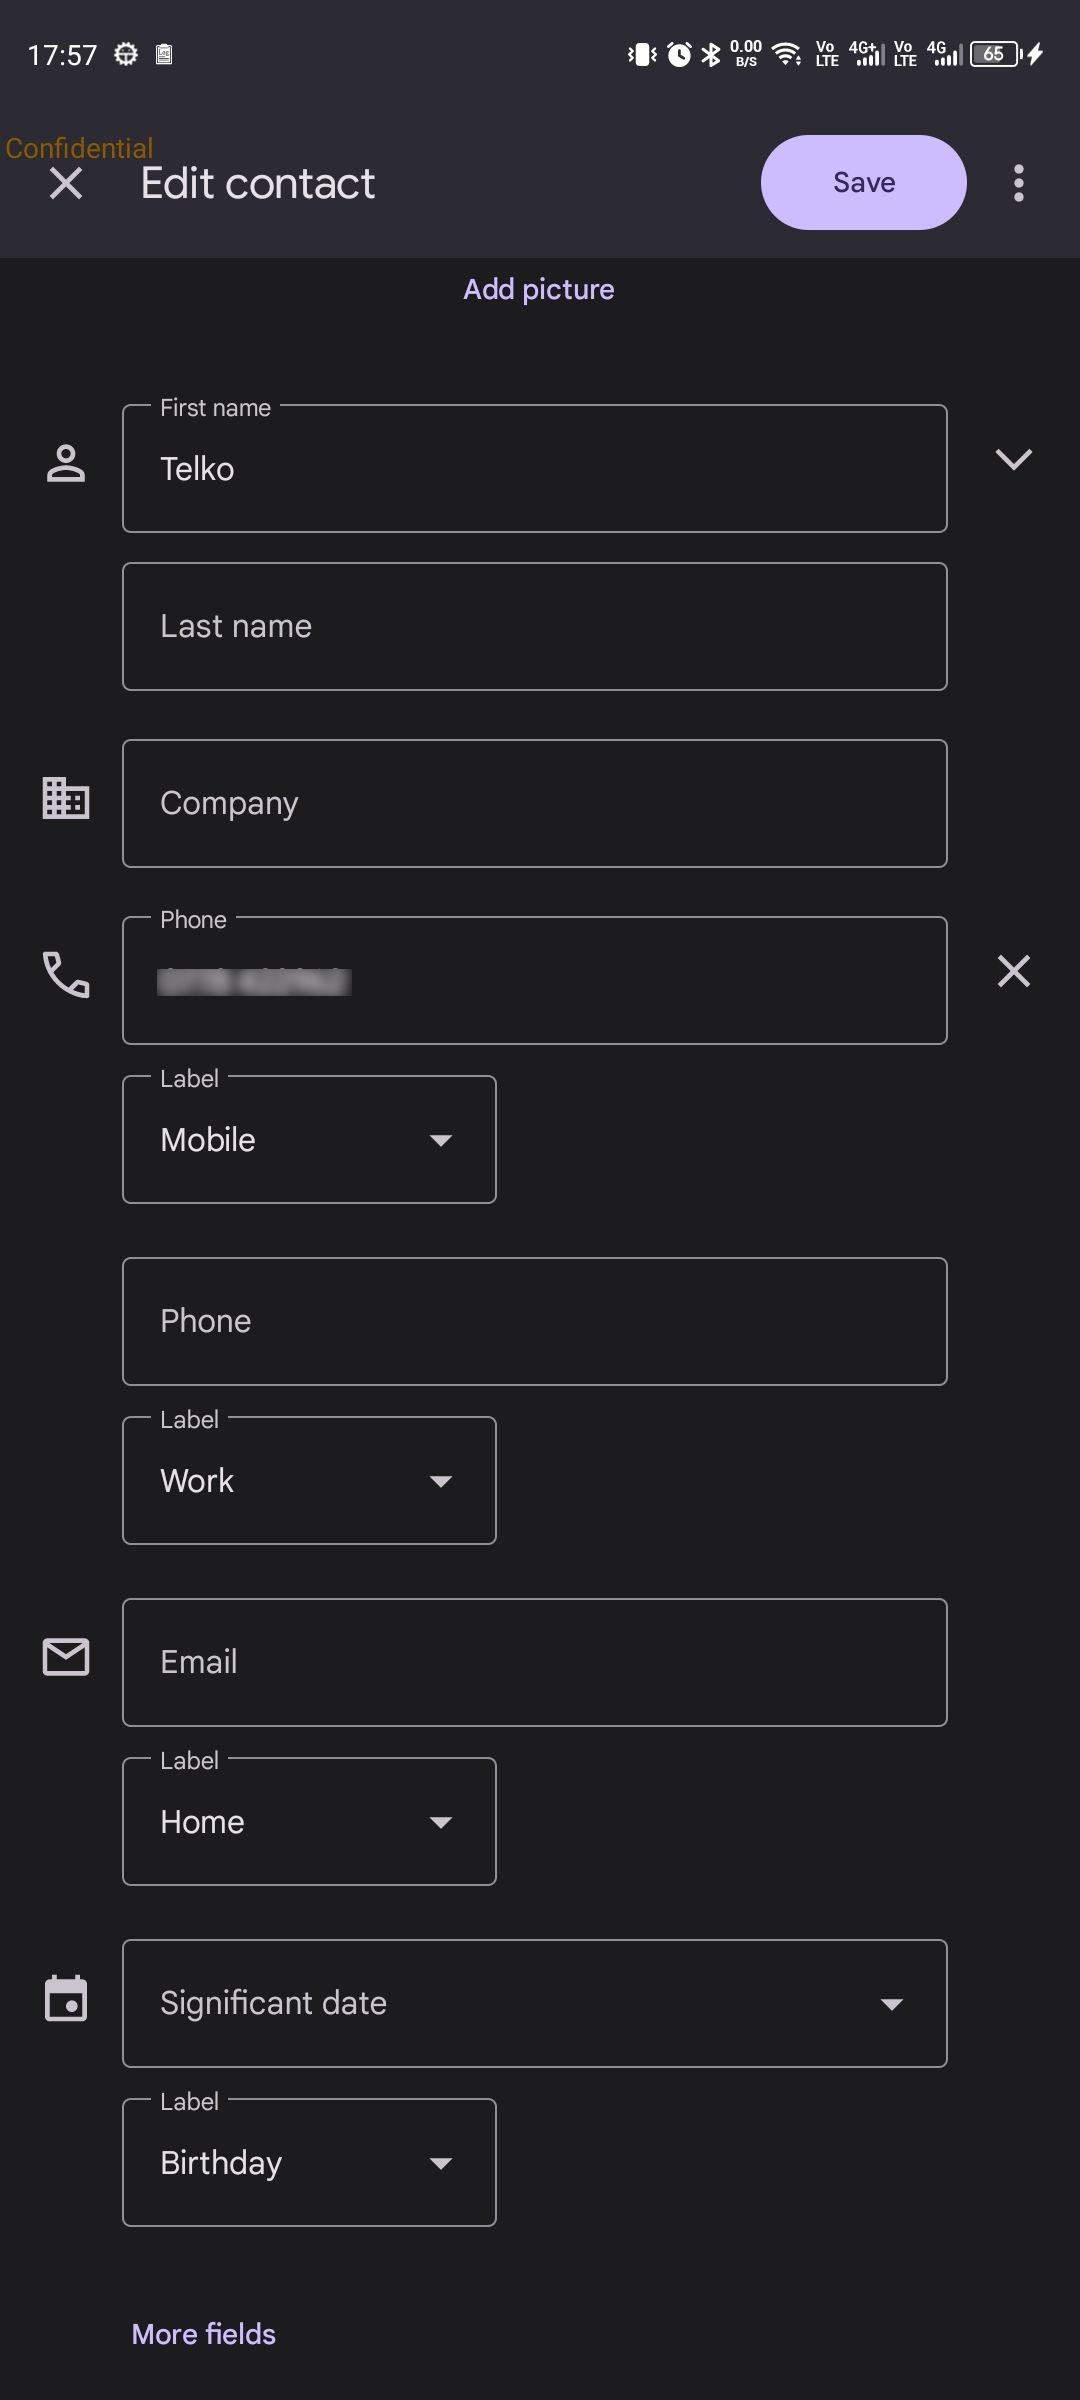Tap the phone handset icon
This screenshot has width=1080, height=2400.
[66, 975]
